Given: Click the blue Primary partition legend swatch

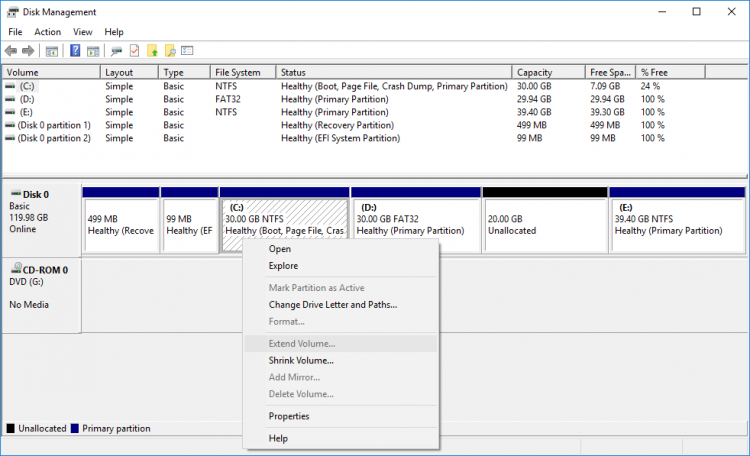Looking at the screenshot, I should pos(75,428).
